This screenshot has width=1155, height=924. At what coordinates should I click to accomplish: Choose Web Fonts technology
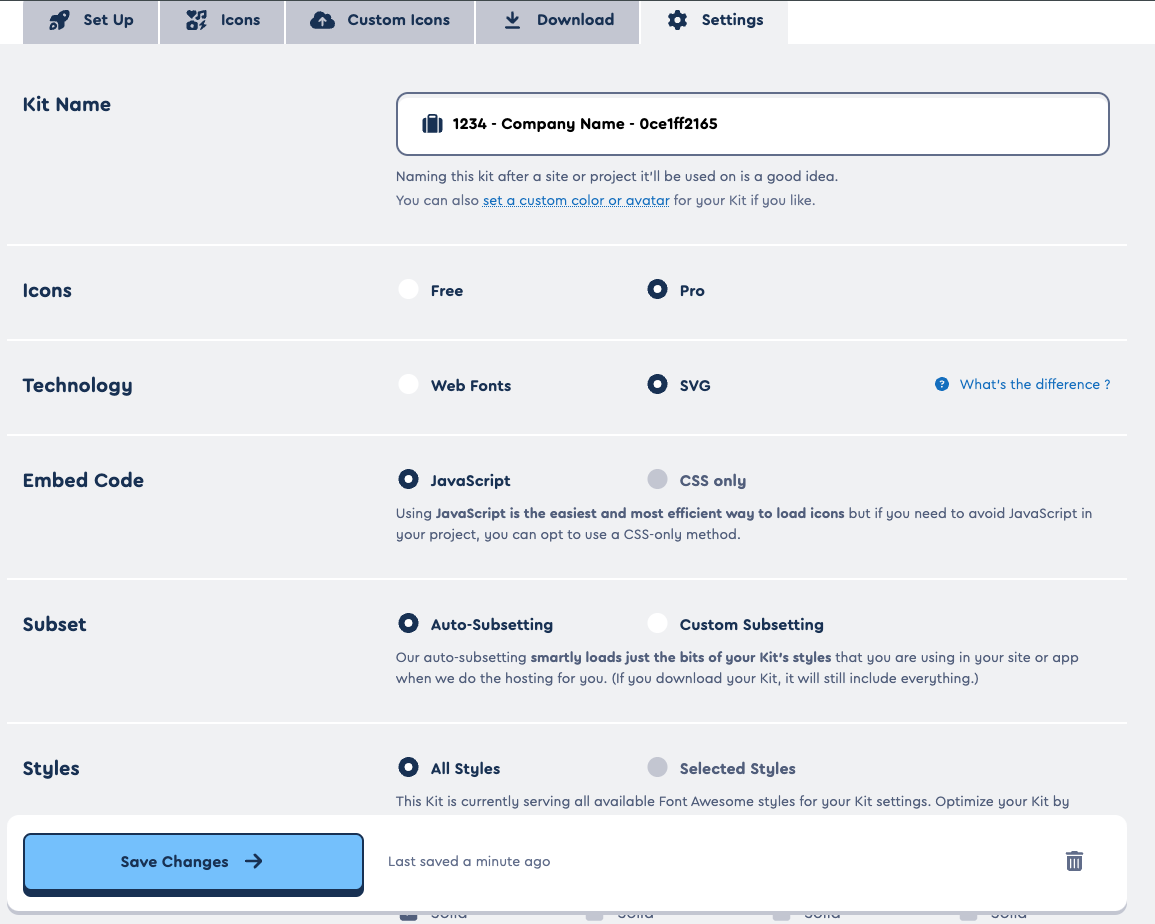408,385
